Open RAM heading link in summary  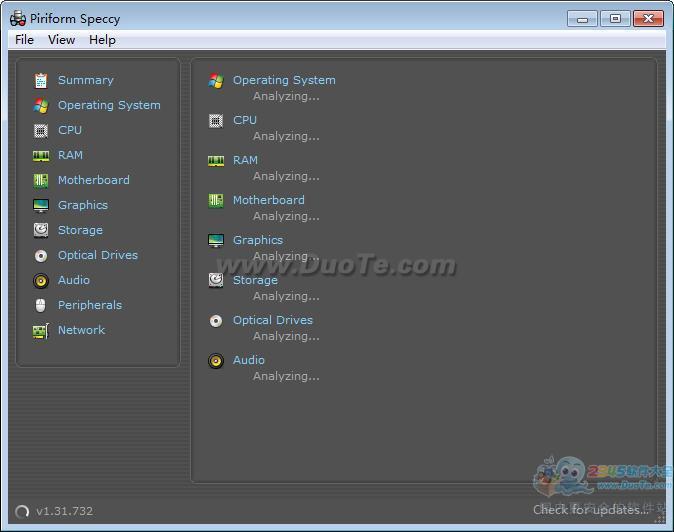point(245,160)
